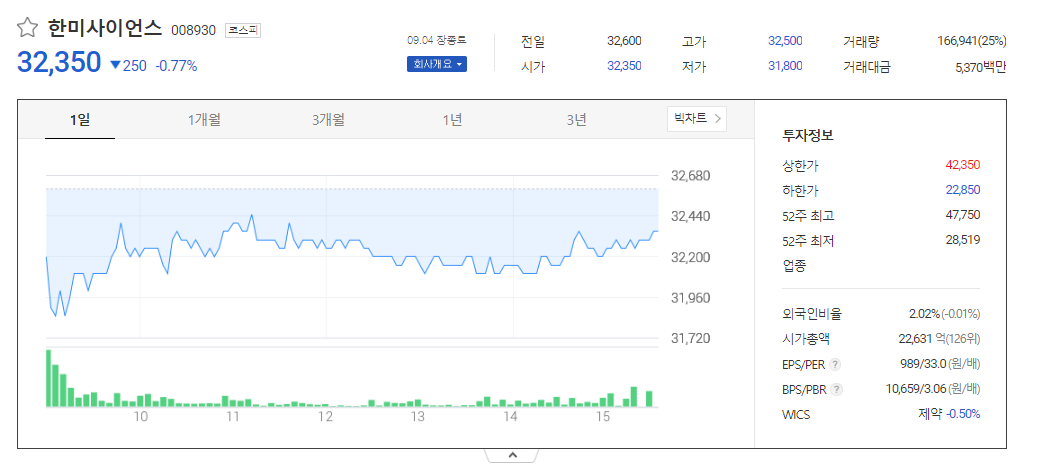Click the 32,680 price axis label

(x=690, y=176)
